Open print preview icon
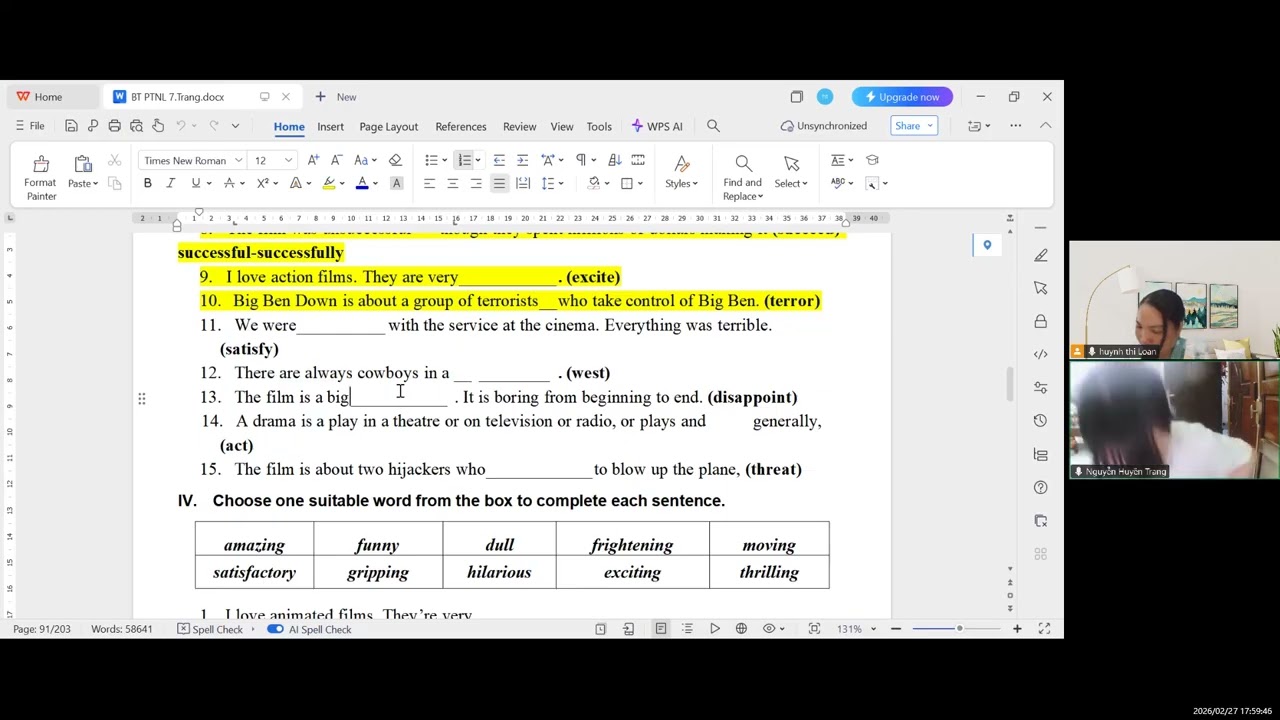This screenshot has width=1280, height=720. click(x=136, y=126)
